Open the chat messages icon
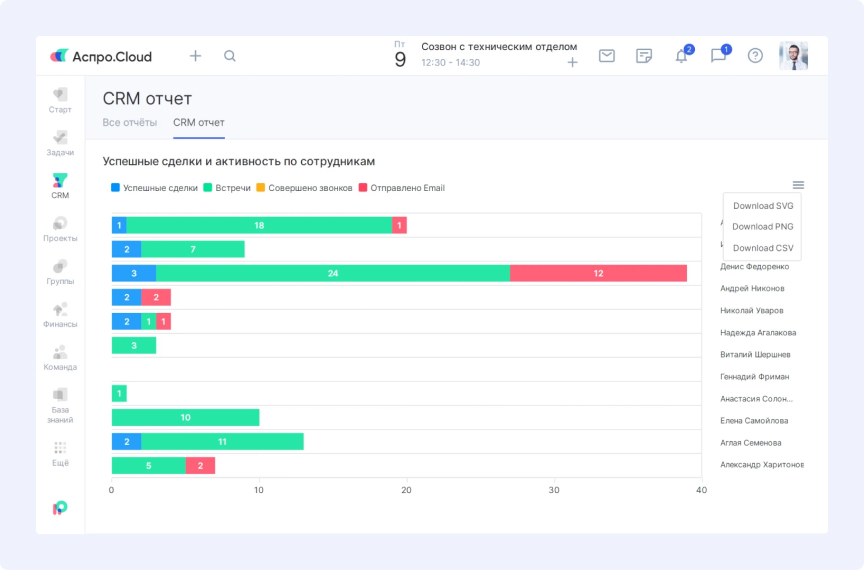Image resolution: width=864 pixels, height=570 pixels. [718, 56]
